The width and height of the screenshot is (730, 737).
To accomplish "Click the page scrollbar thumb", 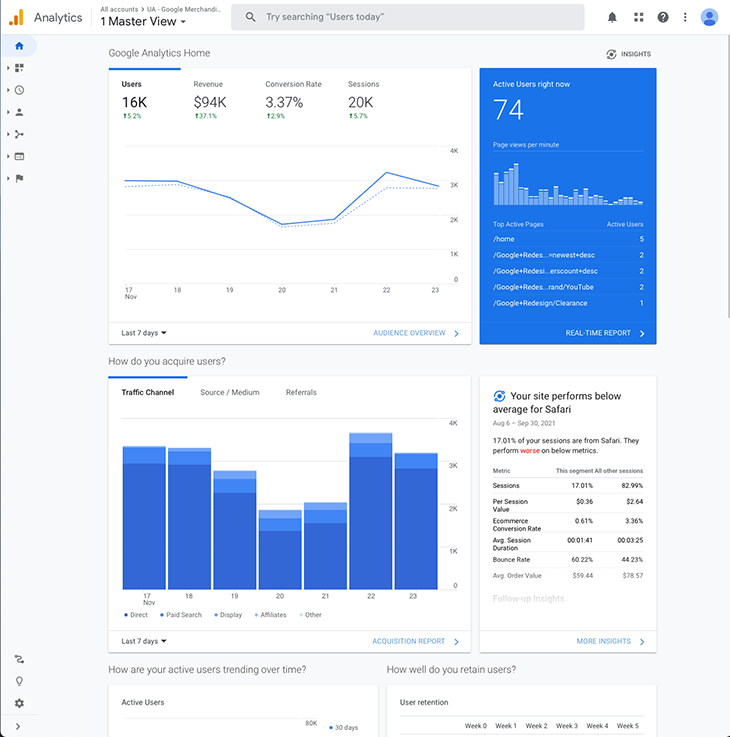I will coord(728,176).
